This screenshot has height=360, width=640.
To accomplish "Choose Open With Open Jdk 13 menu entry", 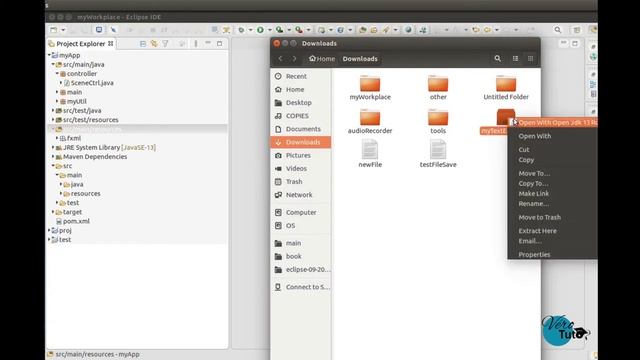I will coord(553,122).
